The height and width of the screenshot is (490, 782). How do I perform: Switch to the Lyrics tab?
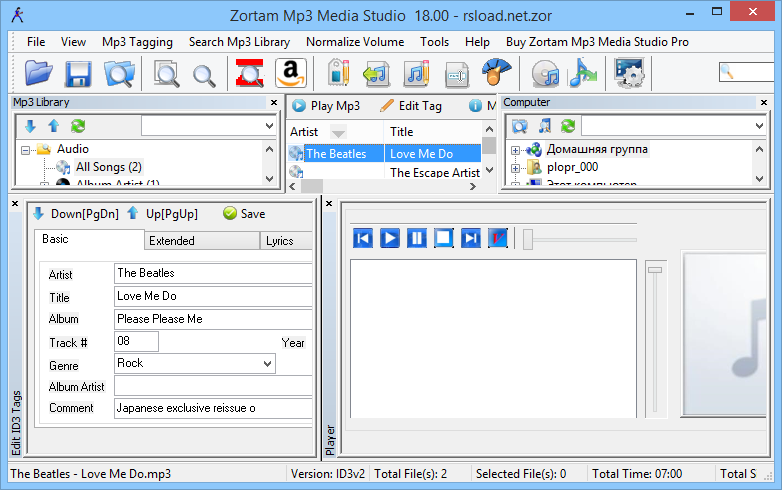pyautogui.click(x=286, y=241)
